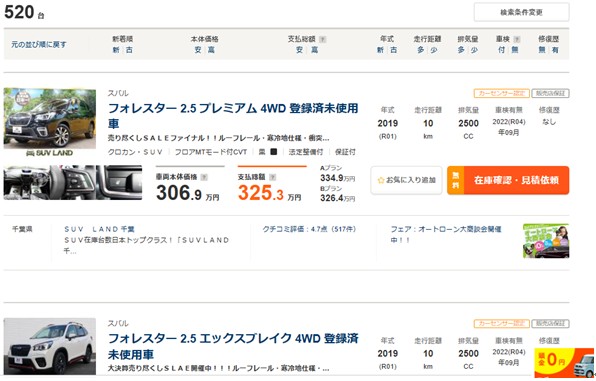596x381 pixels.
Task: Click help icon beside 車検 sort header
Action: pos(517,39)
